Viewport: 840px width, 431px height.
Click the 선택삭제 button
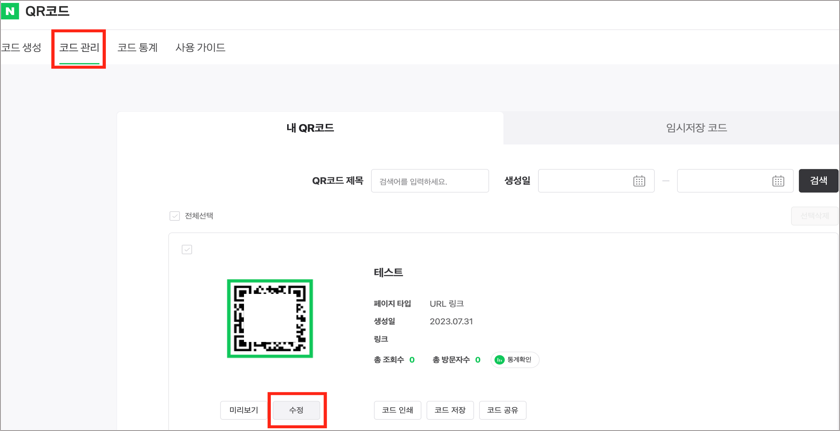[x=814, y=216]
